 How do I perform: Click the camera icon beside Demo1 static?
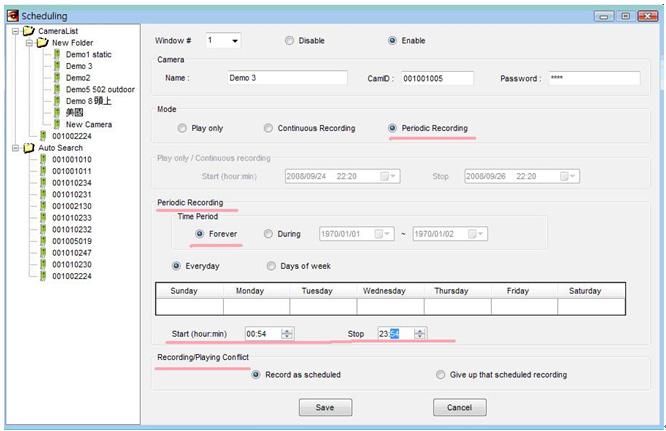[x=56, y=54]
